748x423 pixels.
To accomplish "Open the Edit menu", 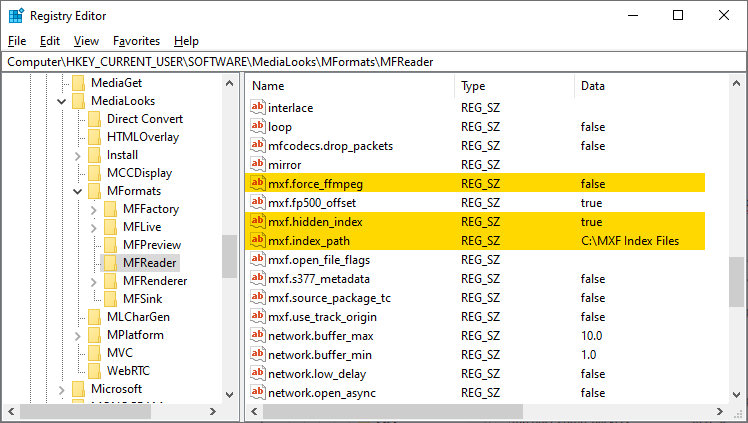I will point(50,41).
